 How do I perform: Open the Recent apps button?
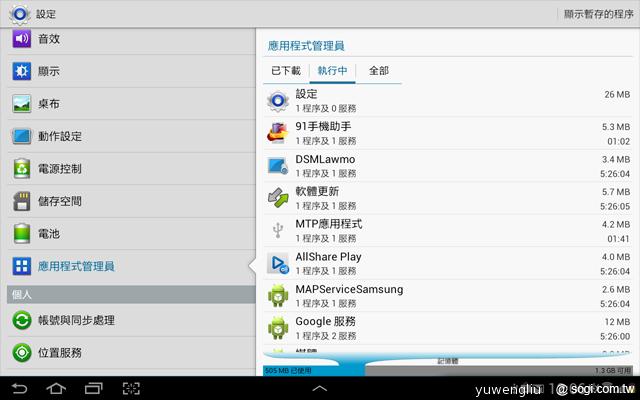pos(93,388)
